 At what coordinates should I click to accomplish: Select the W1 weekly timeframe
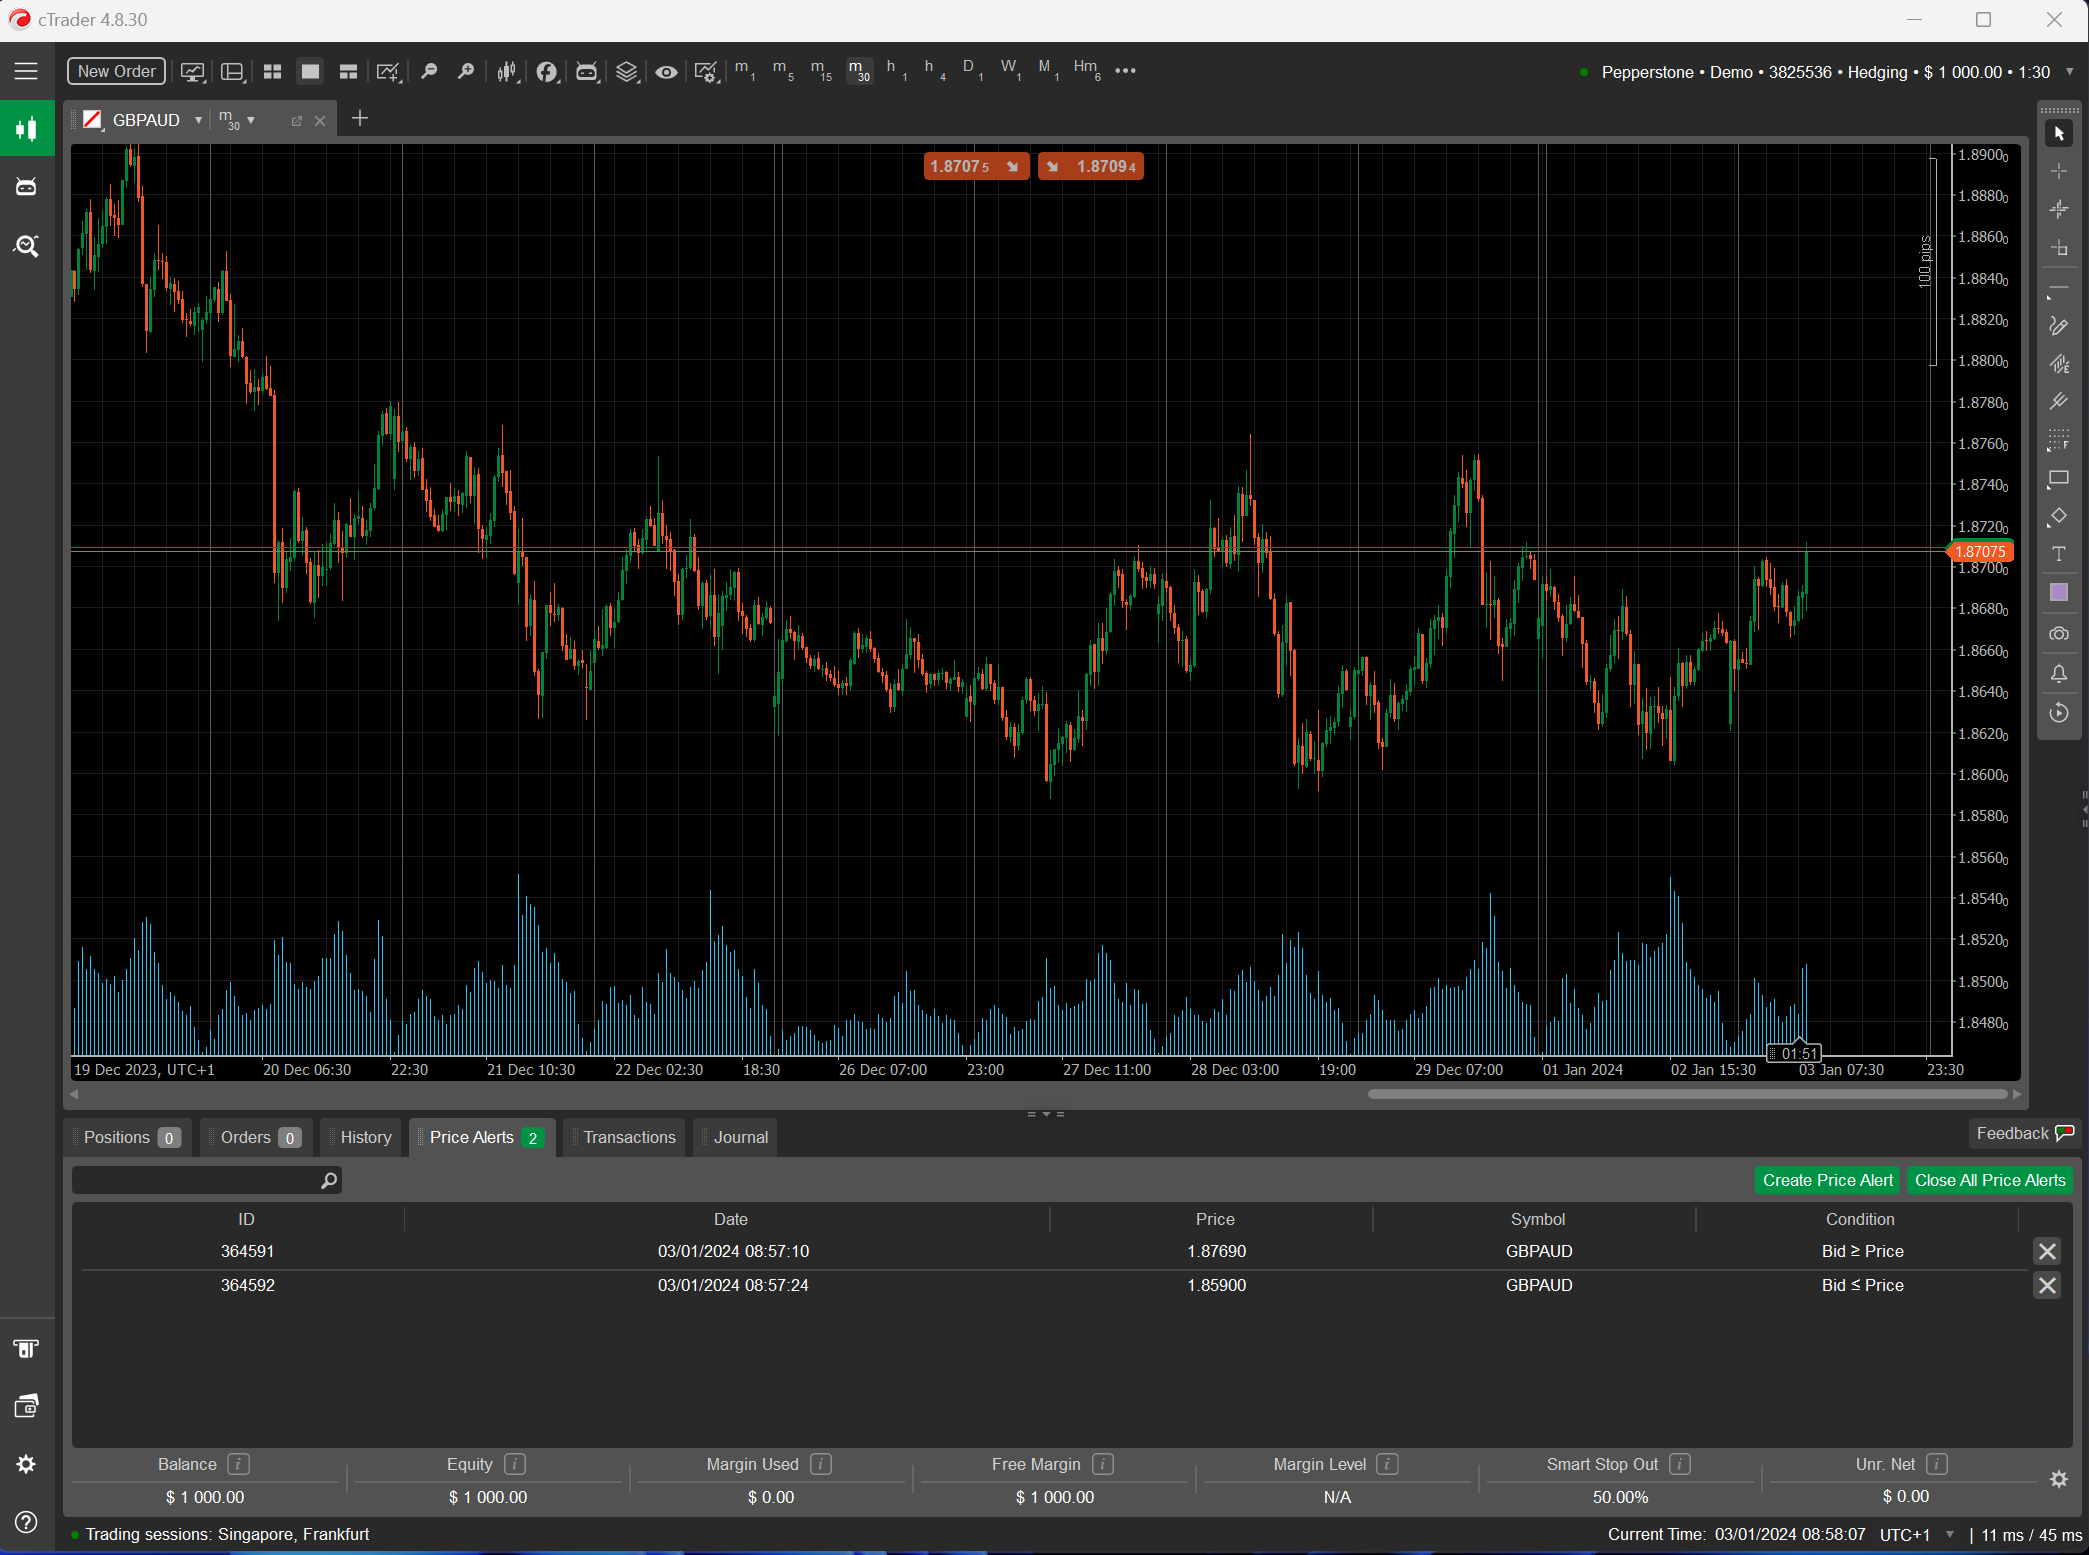[1010, 70]
